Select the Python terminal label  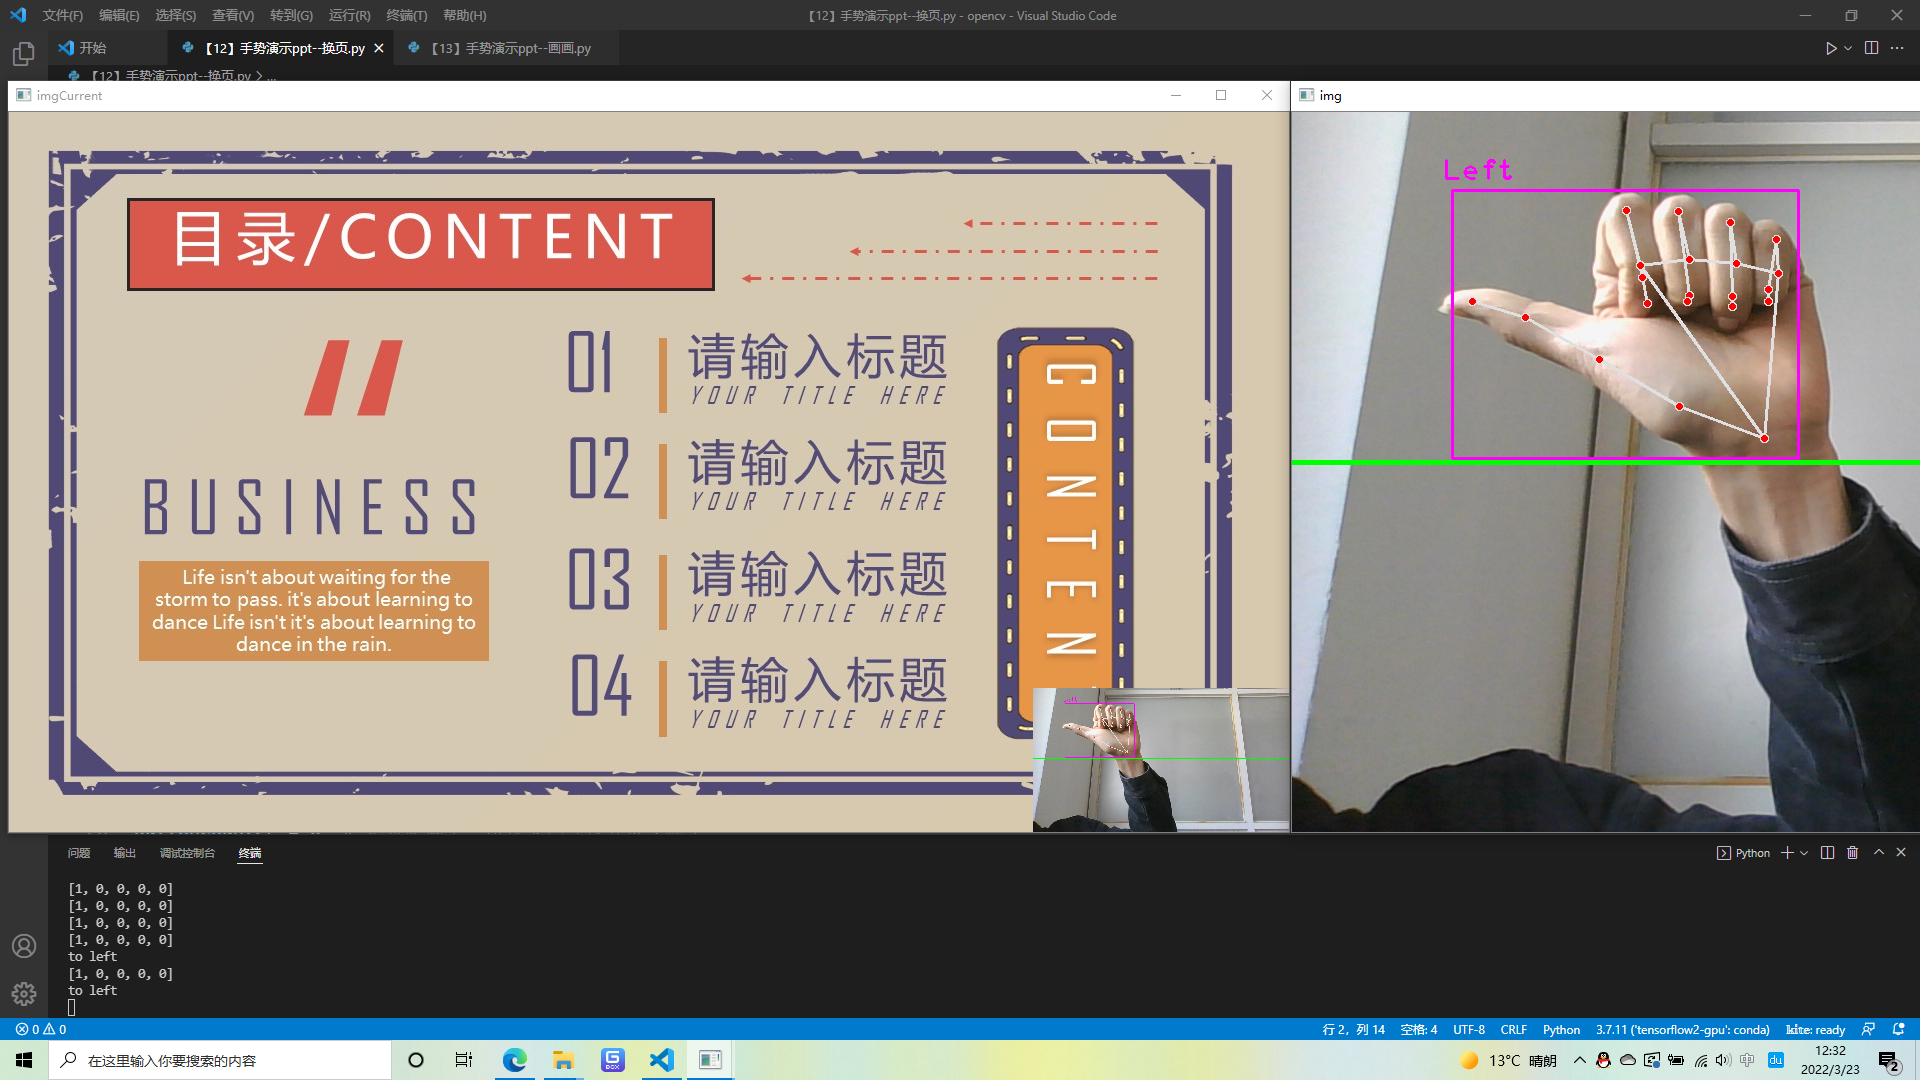[x=1743, y=853]
